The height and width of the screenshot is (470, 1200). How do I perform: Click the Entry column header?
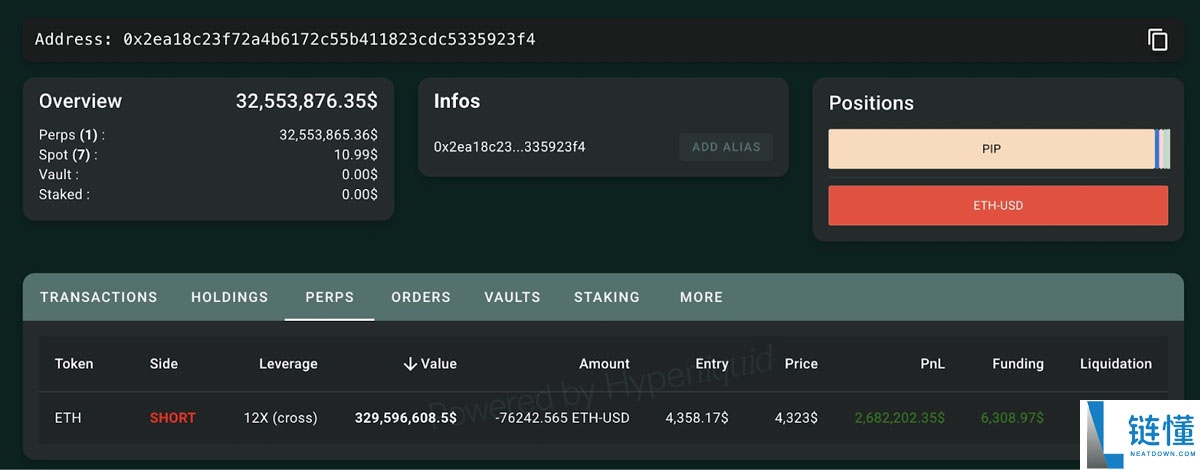(712, 364)
